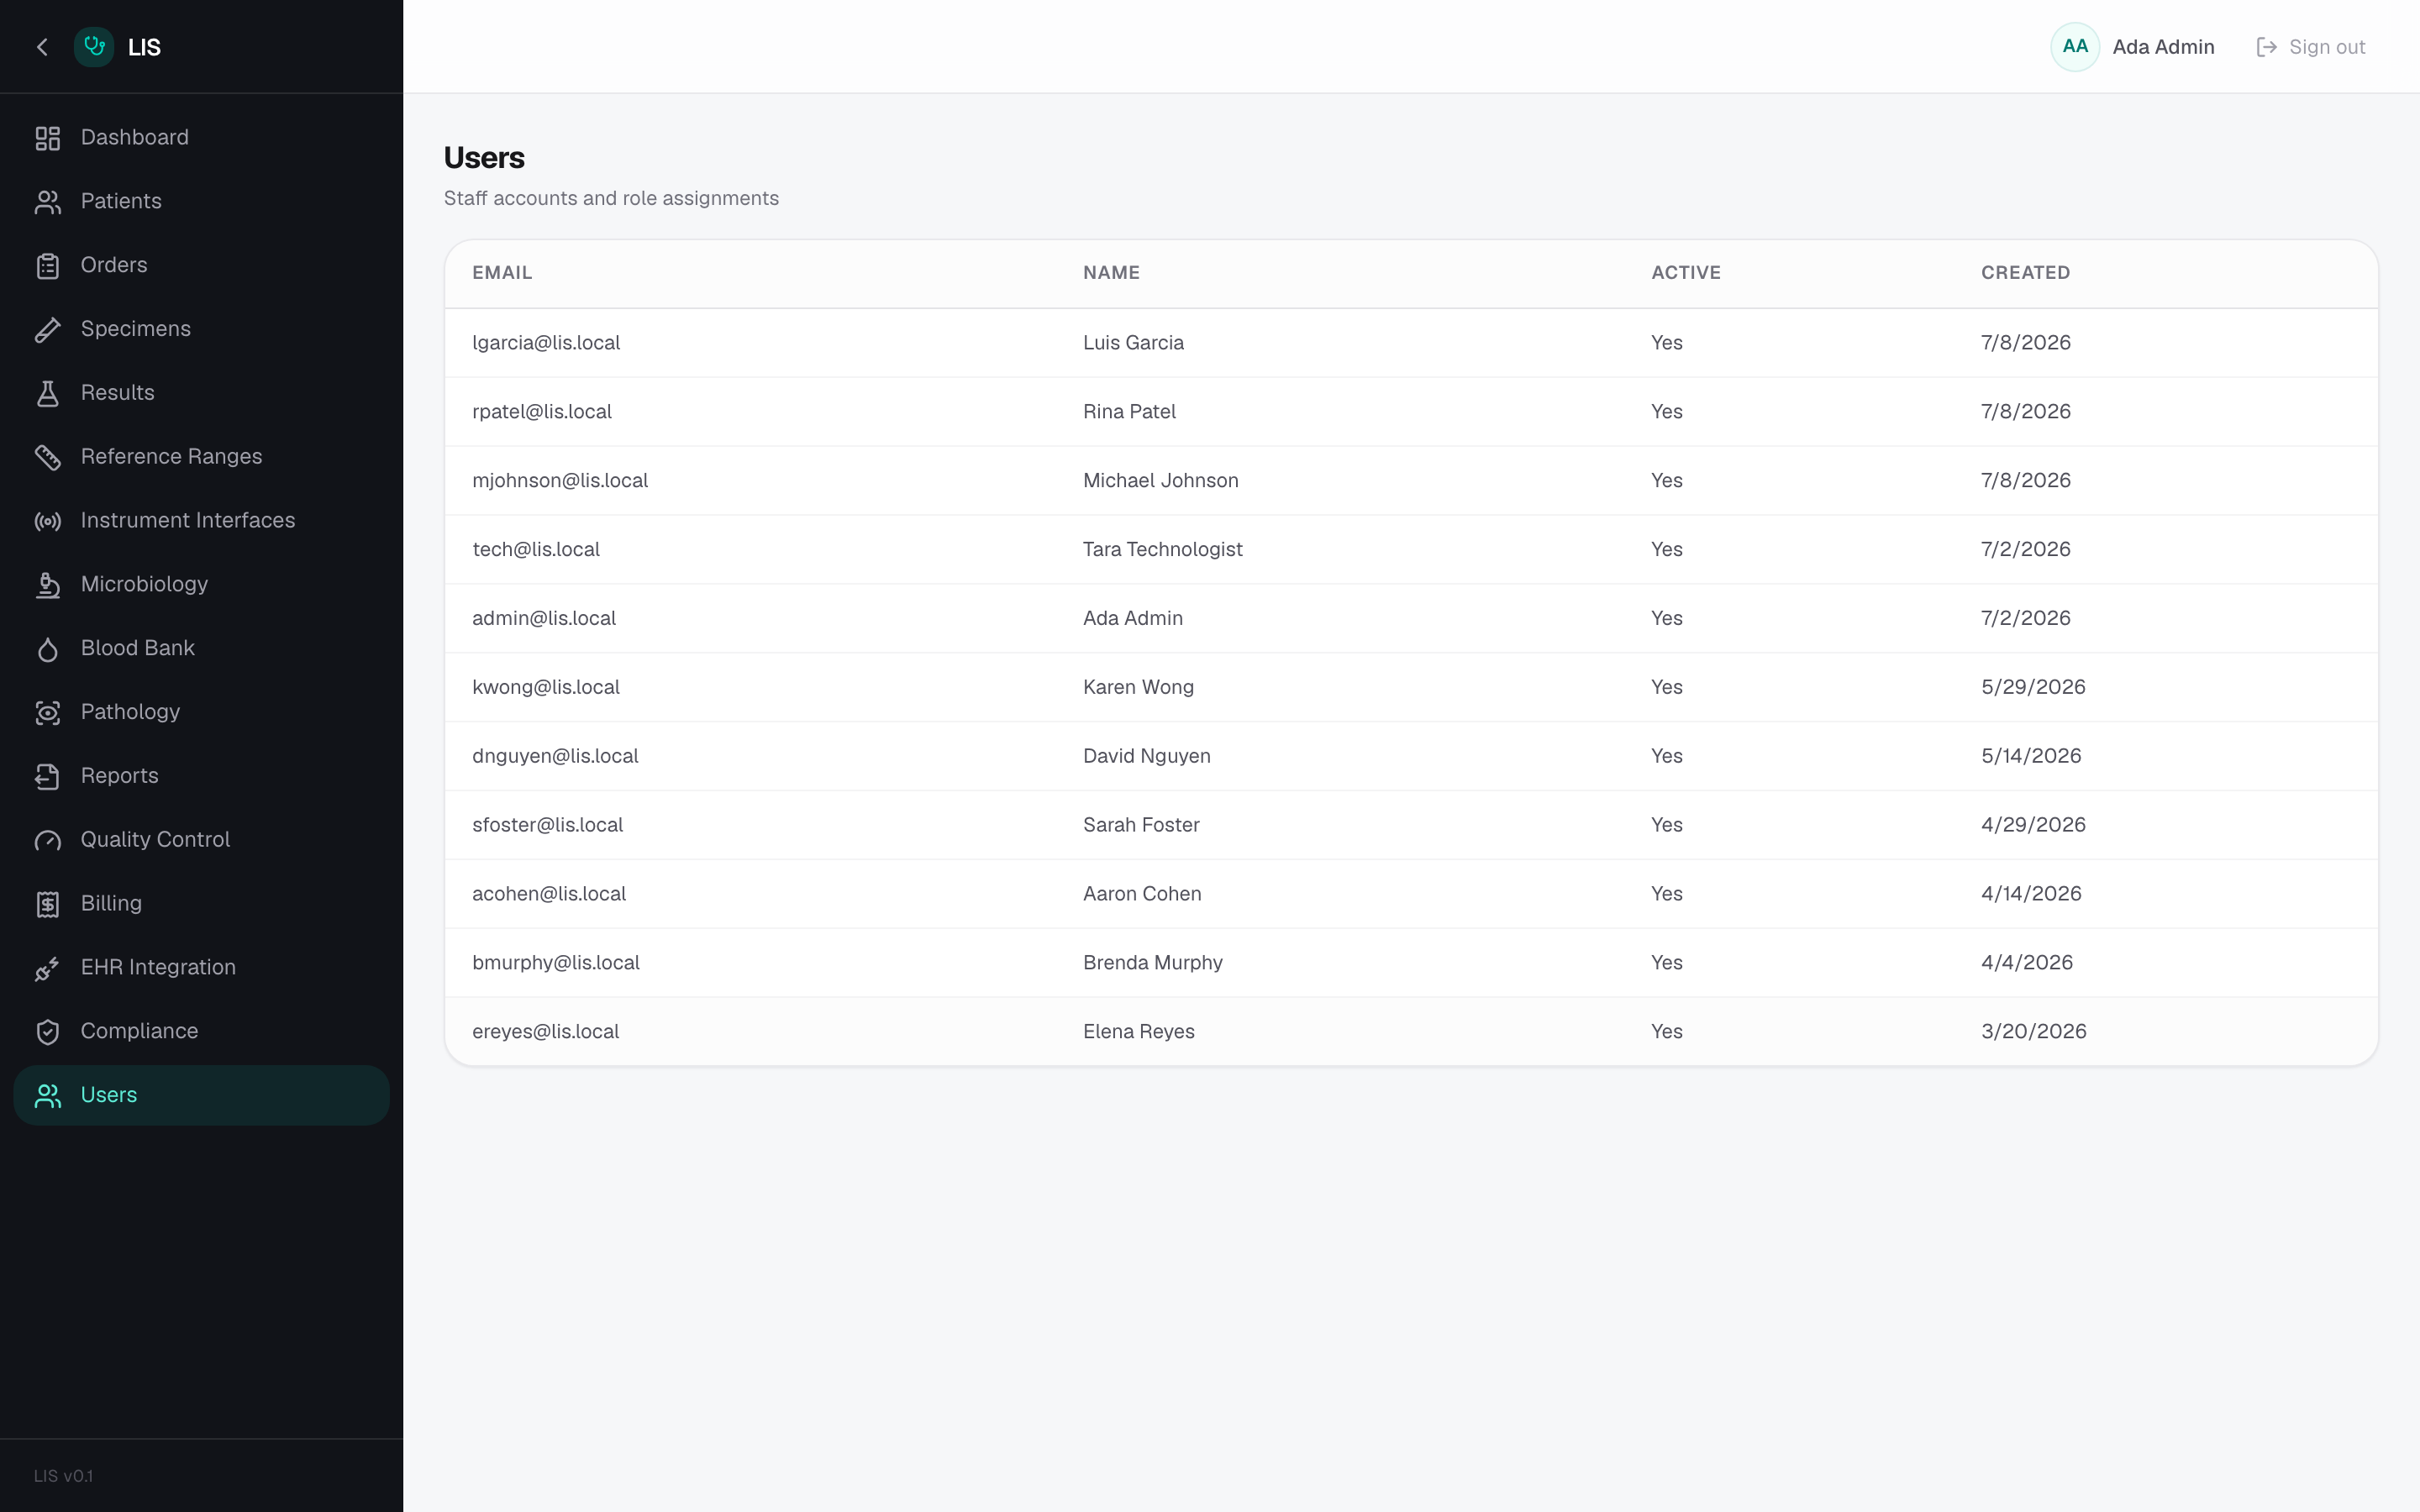Select the ereyes@lis.local row

(1411, 1032)
